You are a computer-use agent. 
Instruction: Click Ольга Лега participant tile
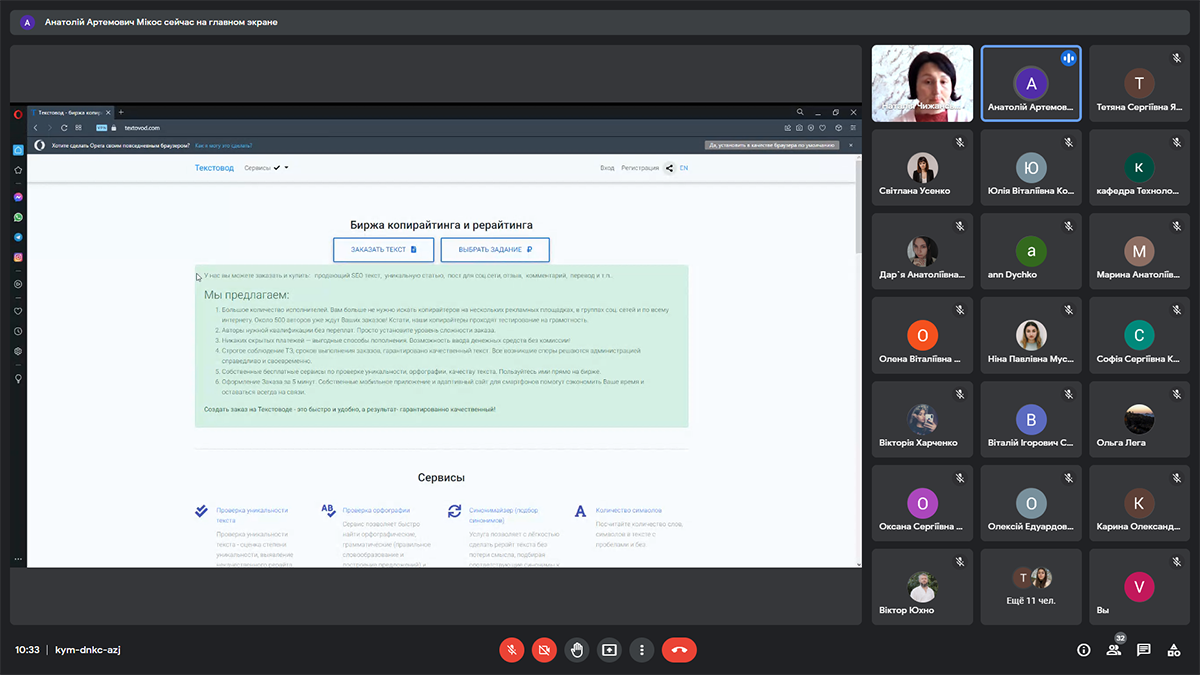click(1139, 419)
